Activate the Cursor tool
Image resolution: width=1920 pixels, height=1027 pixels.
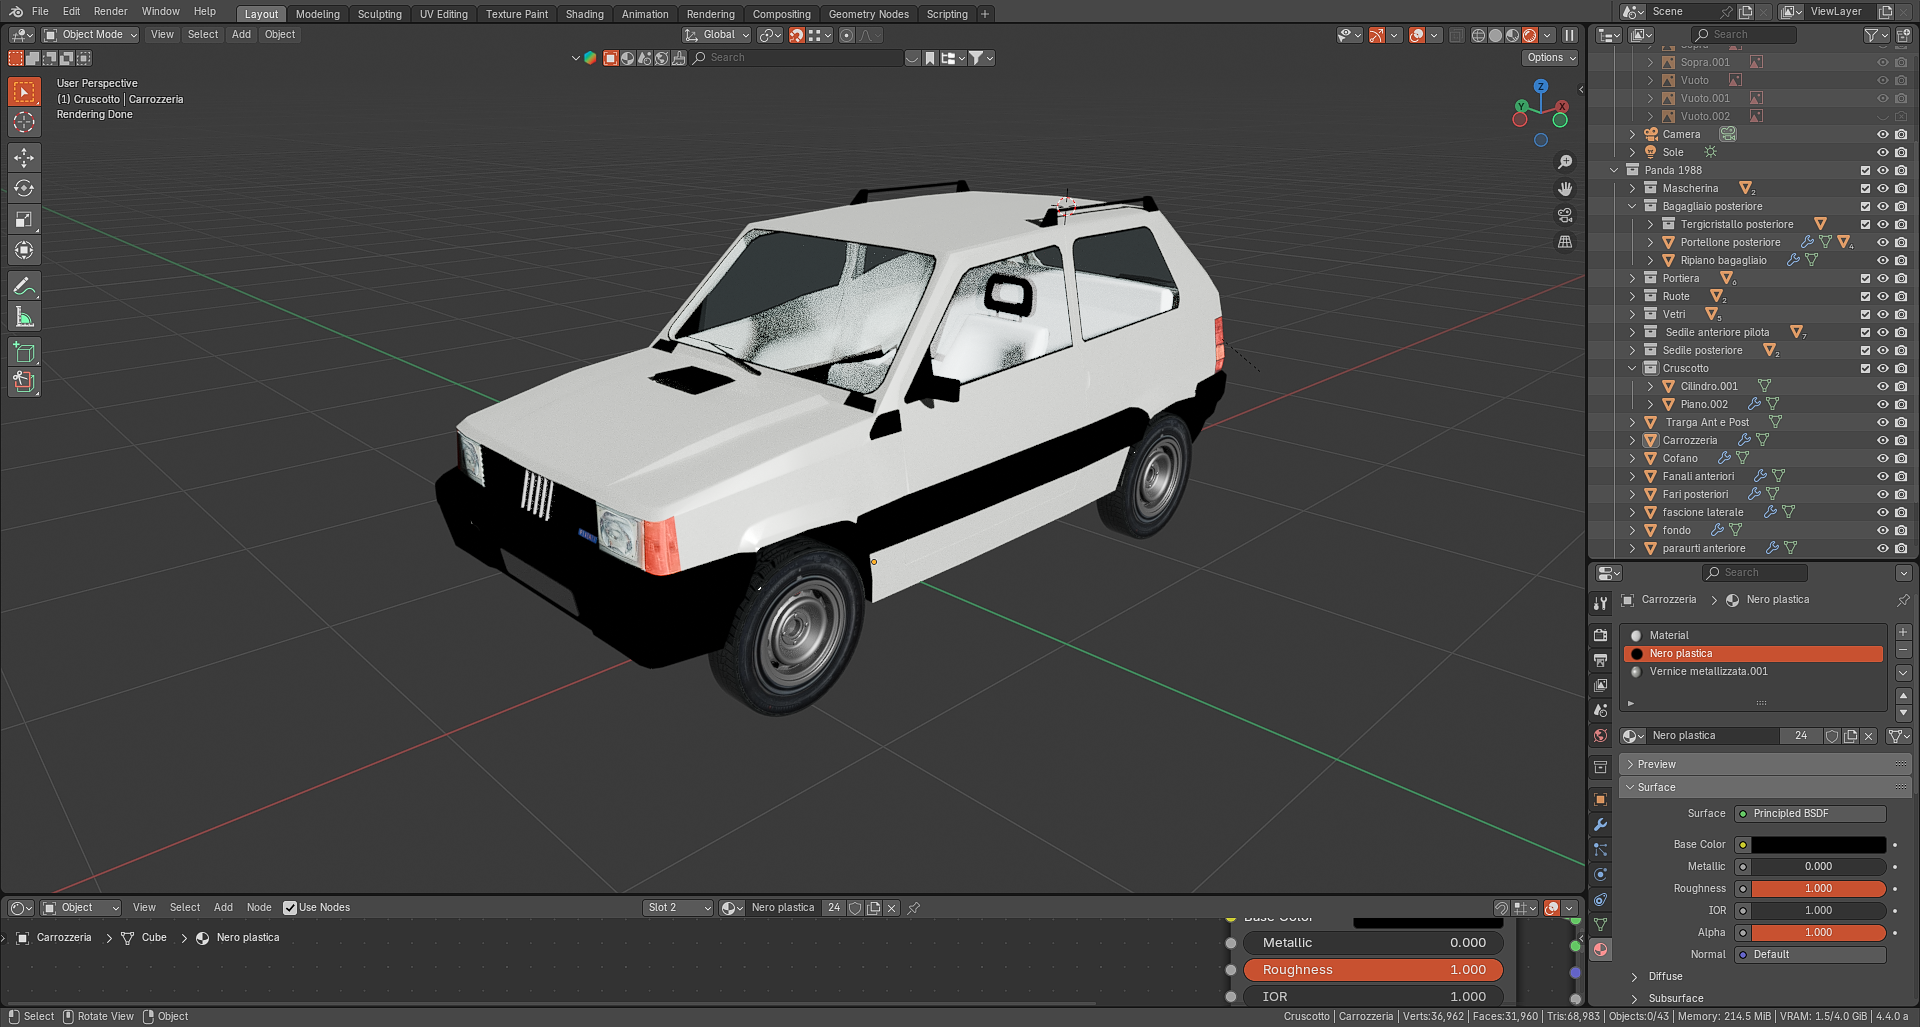click(x=24, y=123)
